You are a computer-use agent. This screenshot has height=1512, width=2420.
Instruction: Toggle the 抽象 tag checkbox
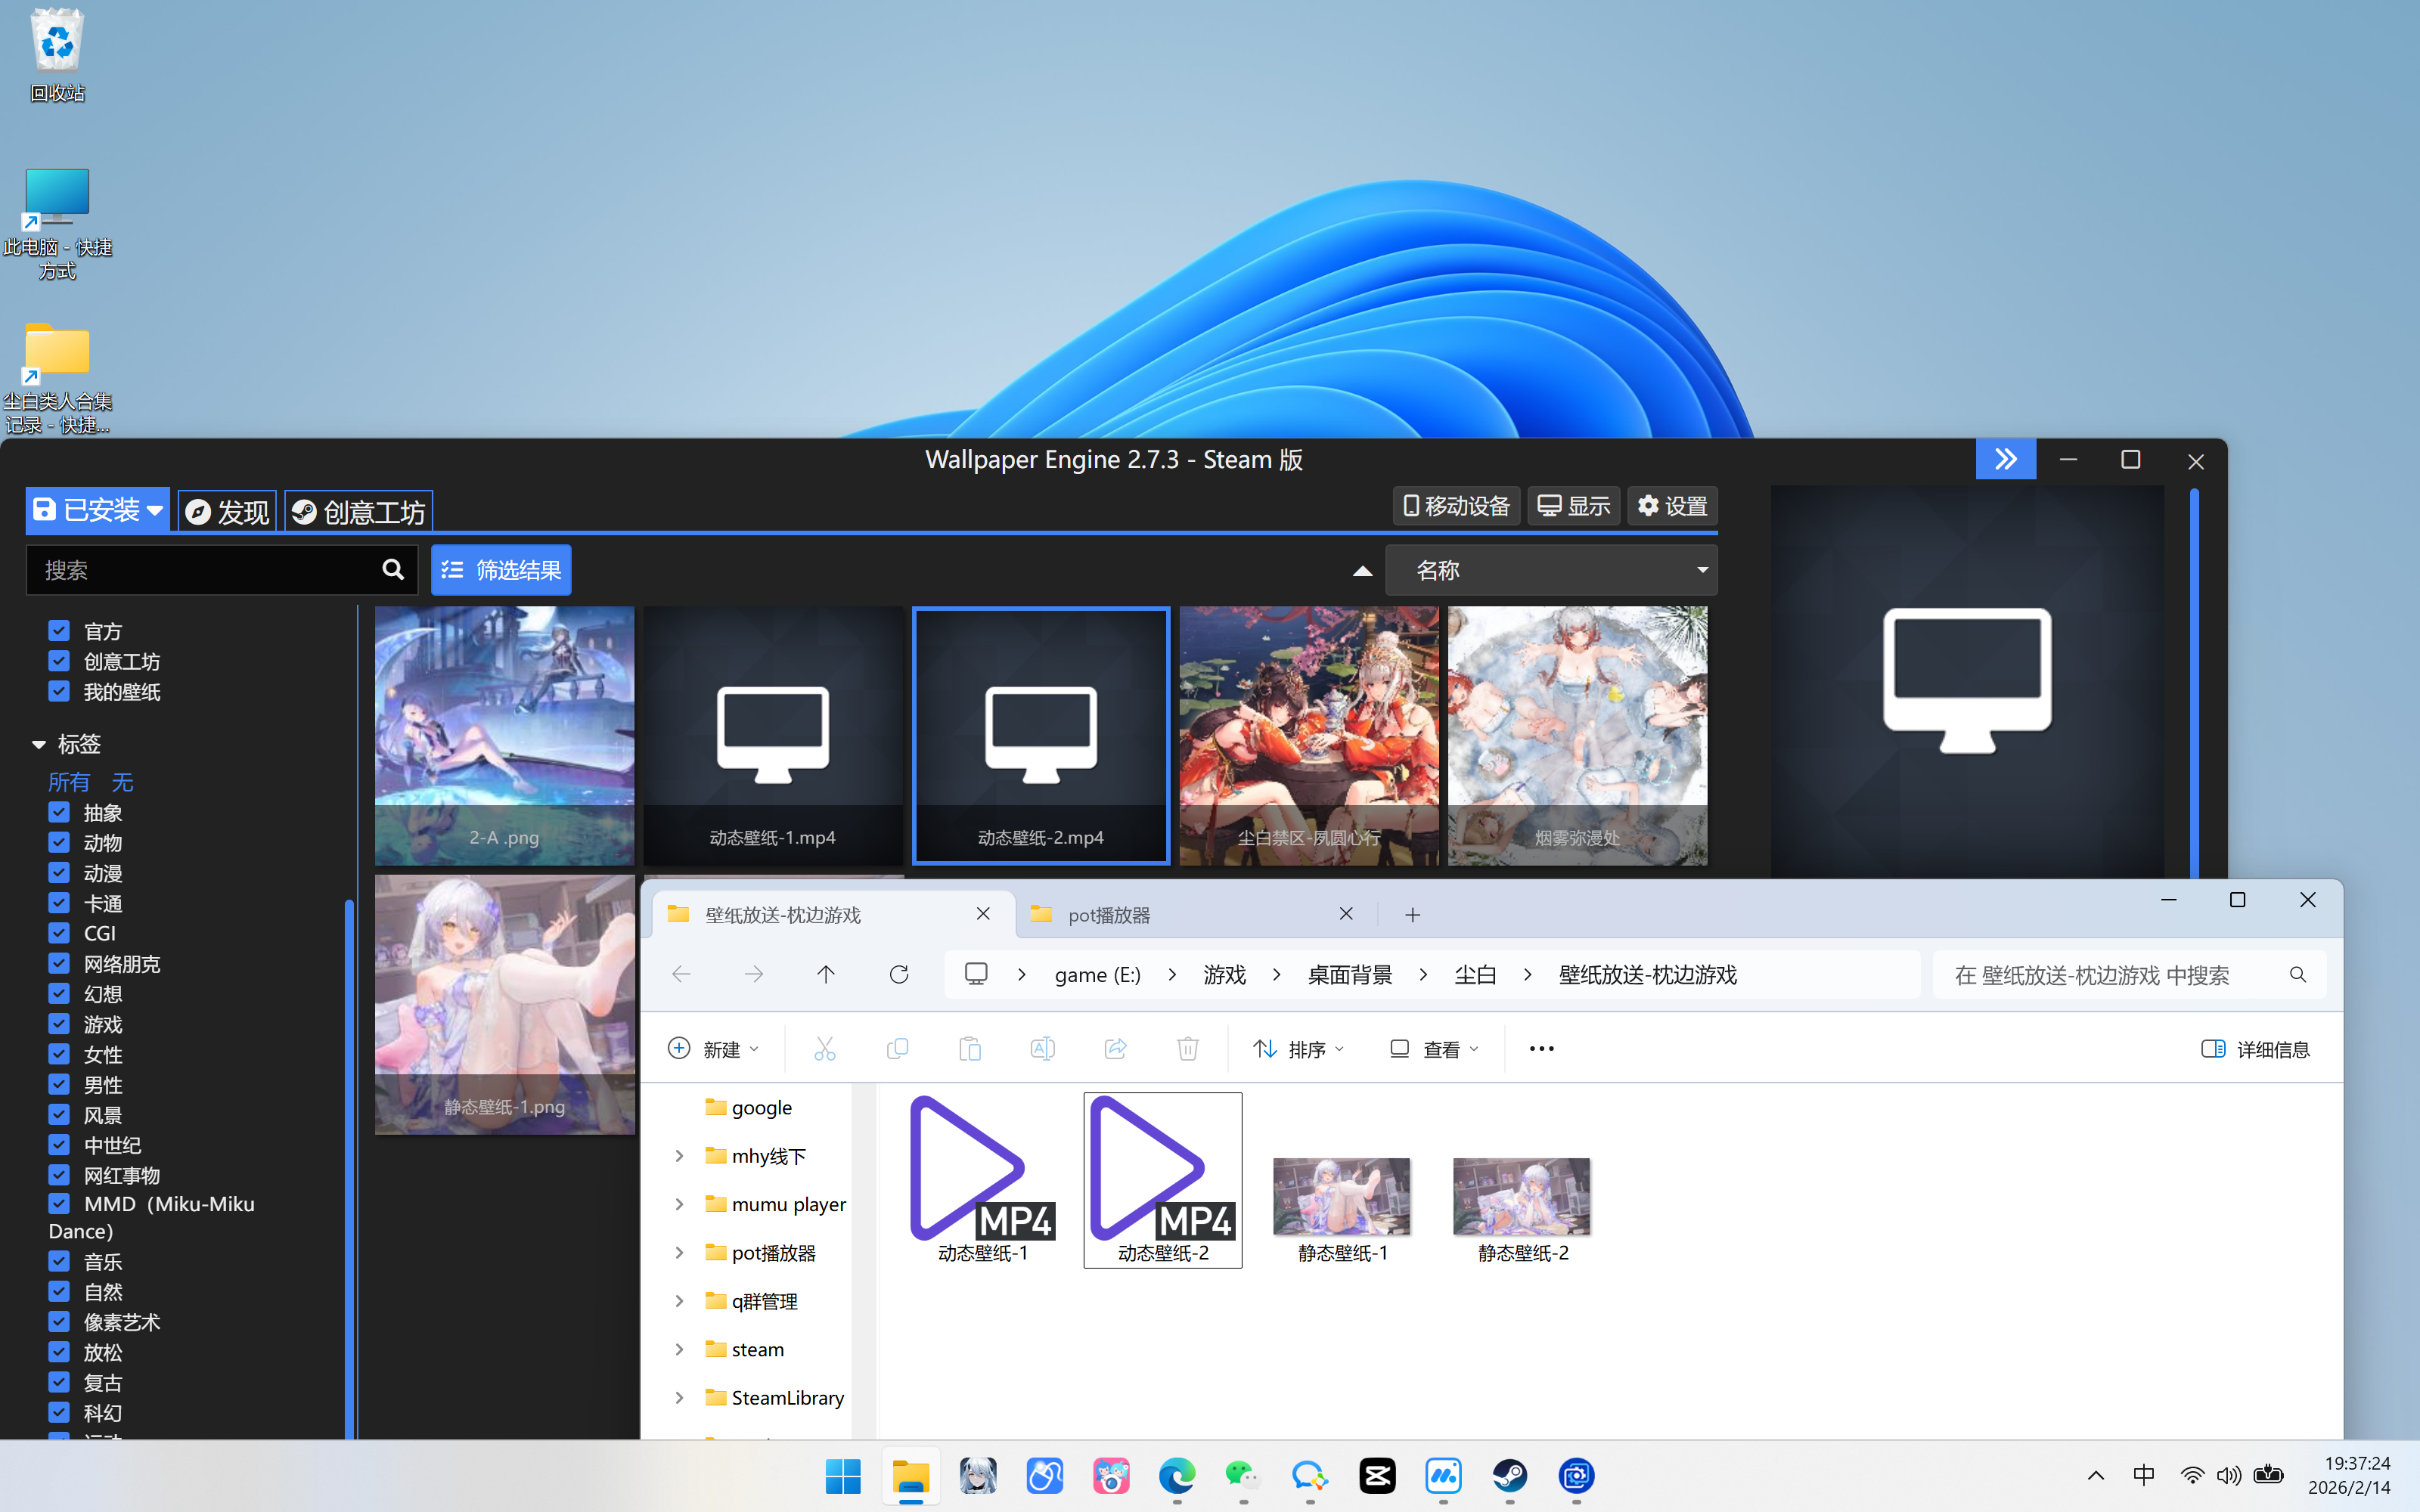click(59, 812)
